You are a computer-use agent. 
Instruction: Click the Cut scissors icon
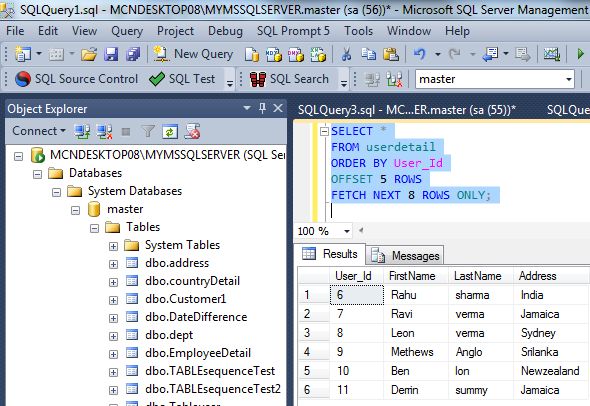coord(346,55)
